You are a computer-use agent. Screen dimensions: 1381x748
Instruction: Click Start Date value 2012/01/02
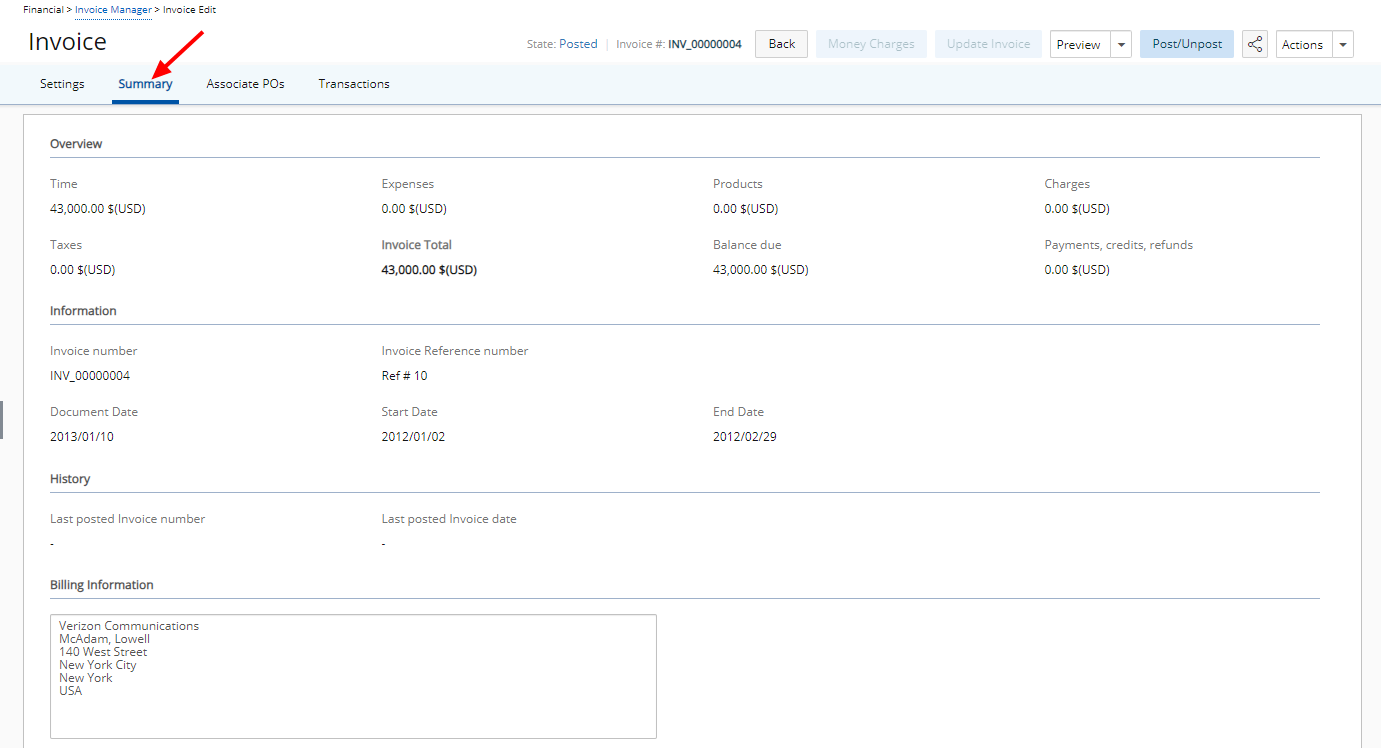pos(413,437)
